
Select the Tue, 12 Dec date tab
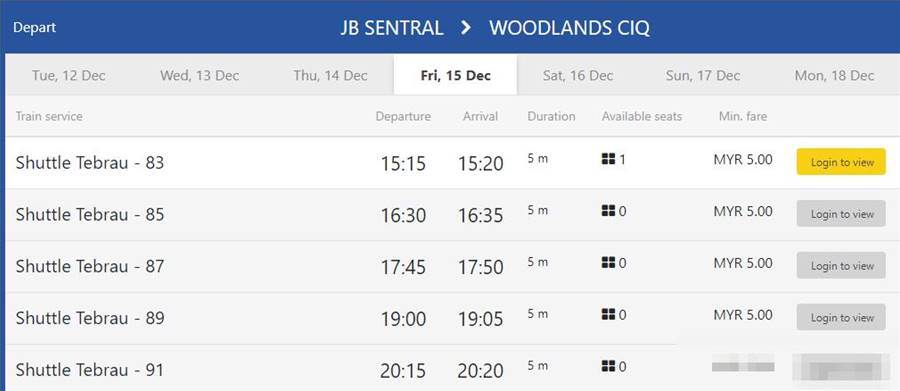tap(69, 75)
